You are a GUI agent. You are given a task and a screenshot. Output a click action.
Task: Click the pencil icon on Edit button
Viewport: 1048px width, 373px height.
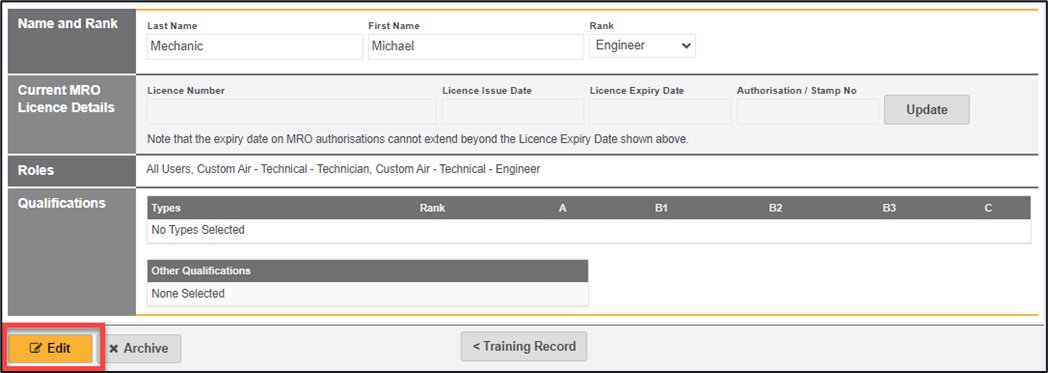(36, 348)
